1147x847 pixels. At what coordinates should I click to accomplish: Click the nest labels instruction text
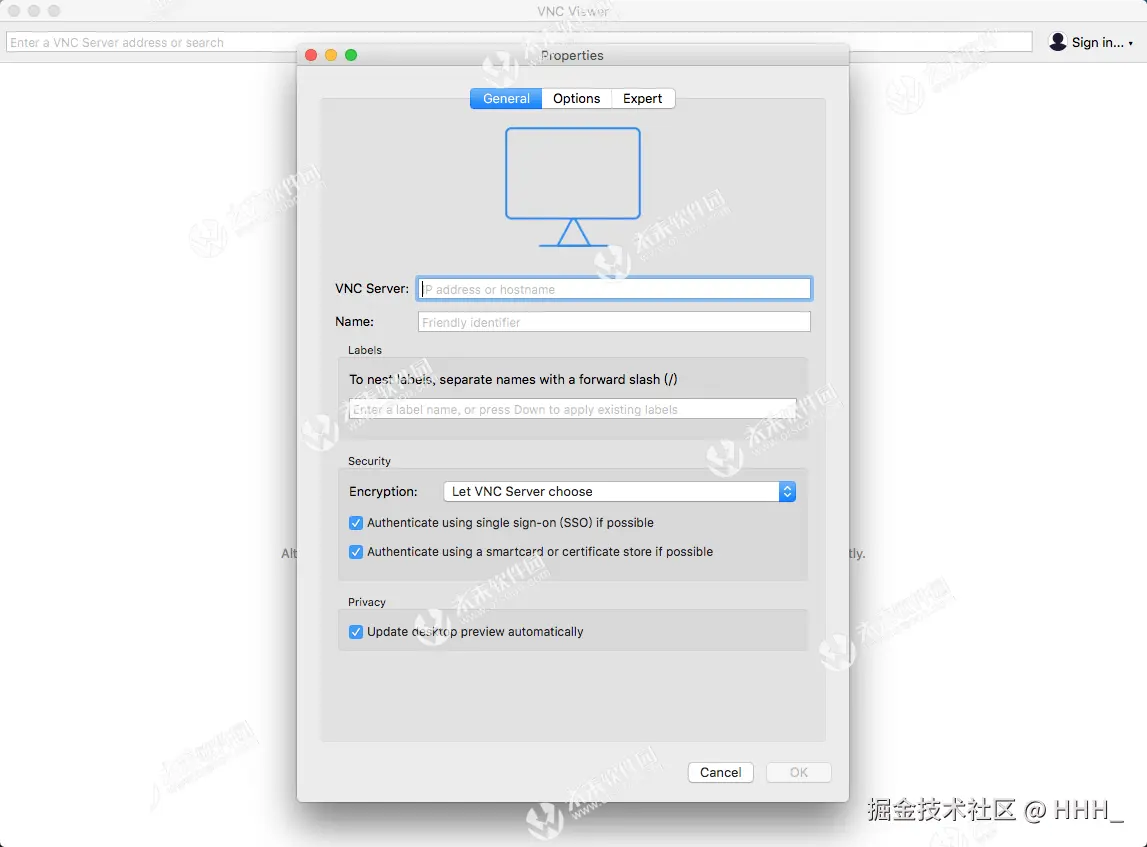click(513, 380)
